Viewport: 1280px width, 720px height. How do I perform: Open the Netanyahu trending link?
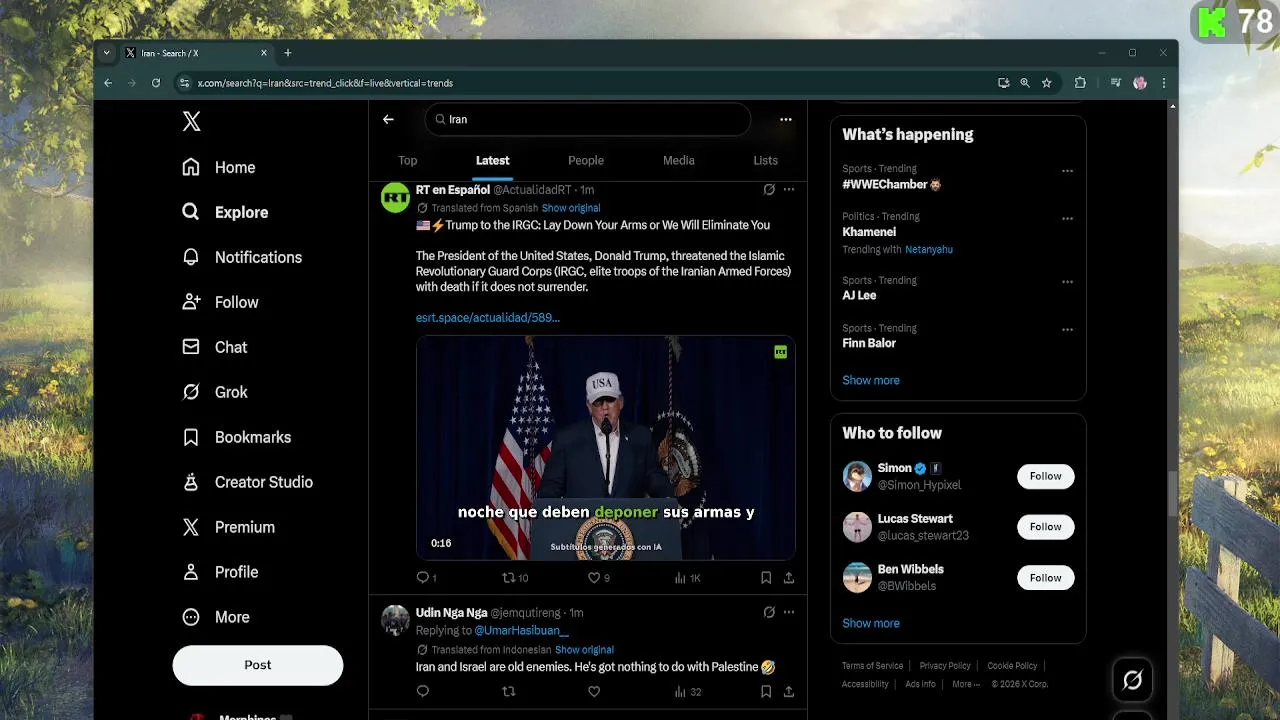click(929, 250)
